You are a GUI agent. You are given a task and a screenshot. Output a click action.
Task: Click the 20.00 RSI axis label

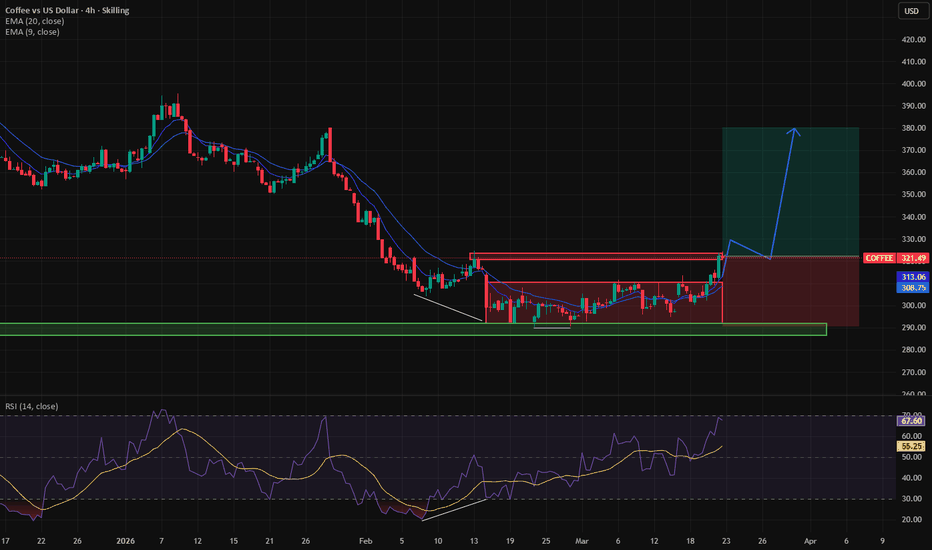pos(911,520)
